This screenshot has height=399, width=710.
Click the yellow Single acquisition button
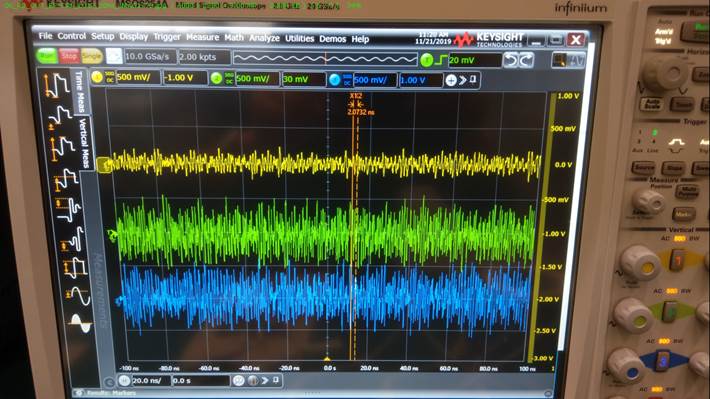[x=91, y=56]
